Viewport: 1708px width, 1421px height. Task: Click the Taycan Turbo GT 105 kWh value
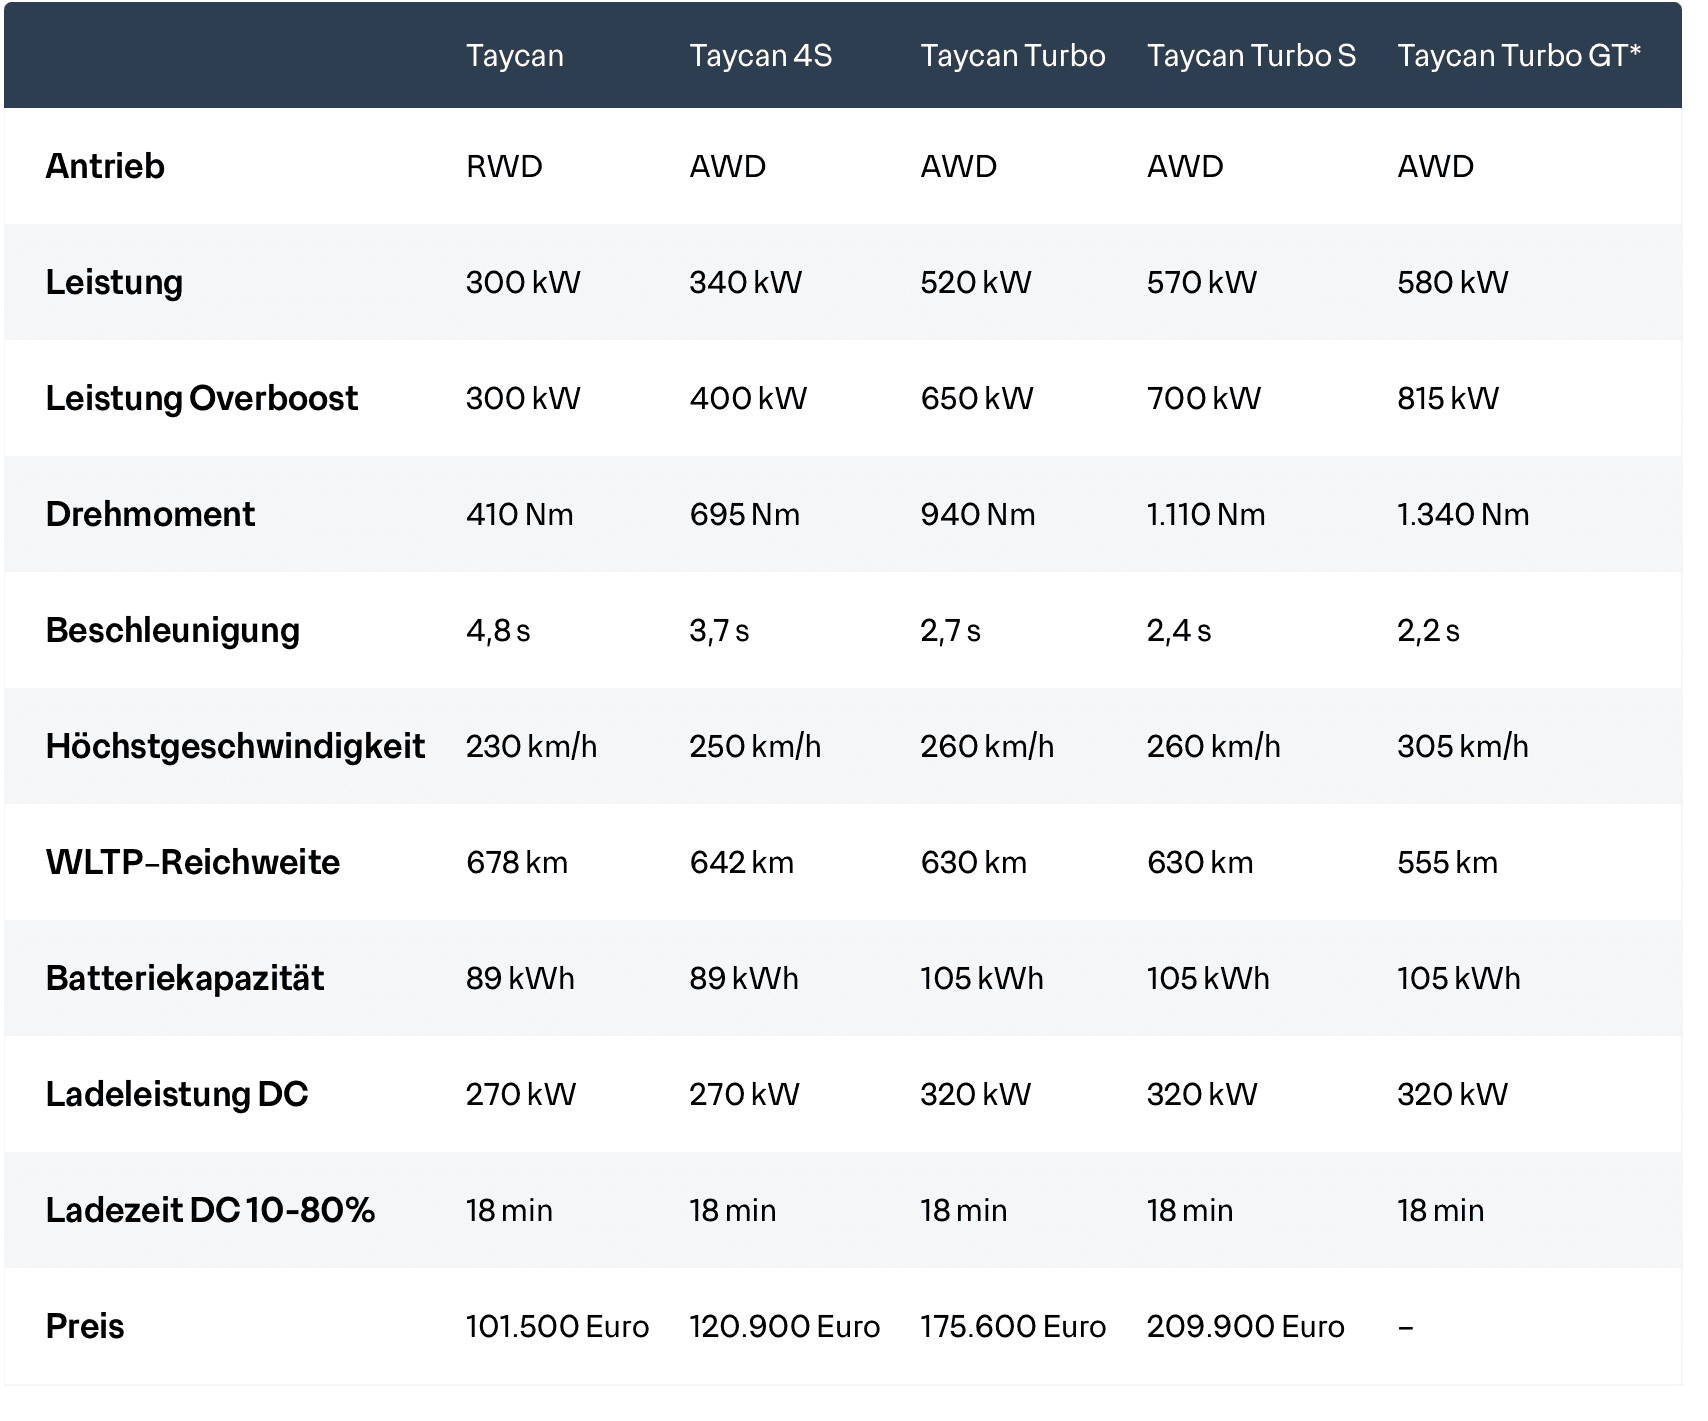coord(1459,978)
